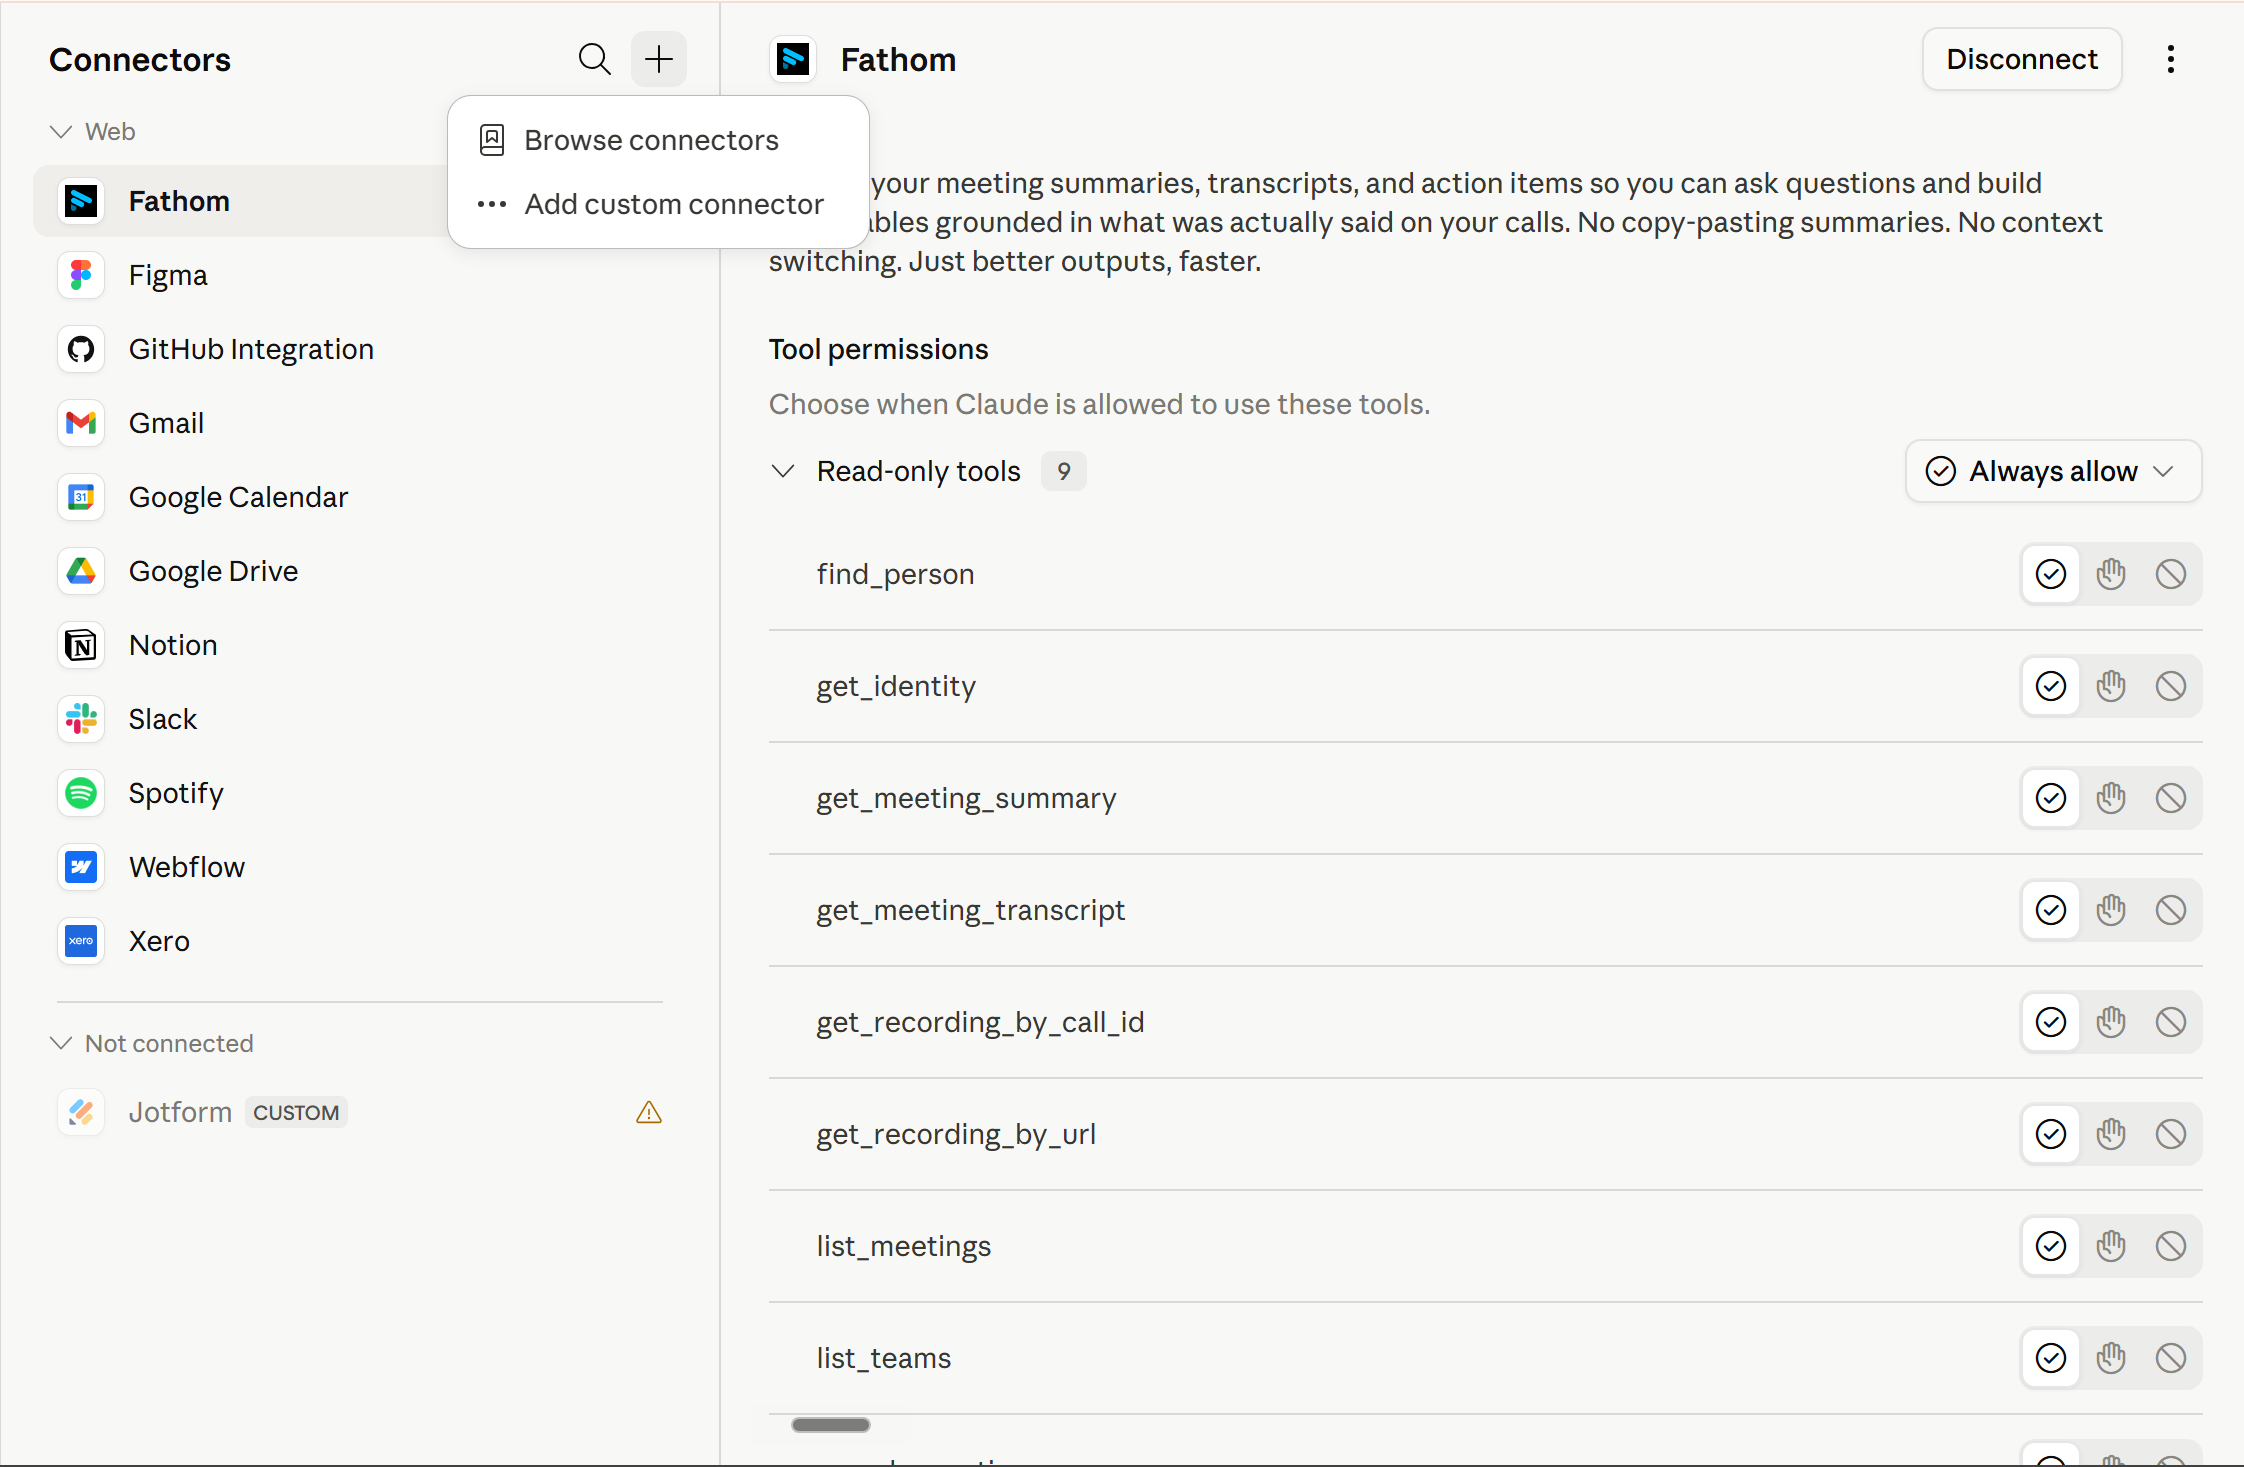Open the Always allow dropdown
The image size is (2244, 1467).
[2053, 471]
